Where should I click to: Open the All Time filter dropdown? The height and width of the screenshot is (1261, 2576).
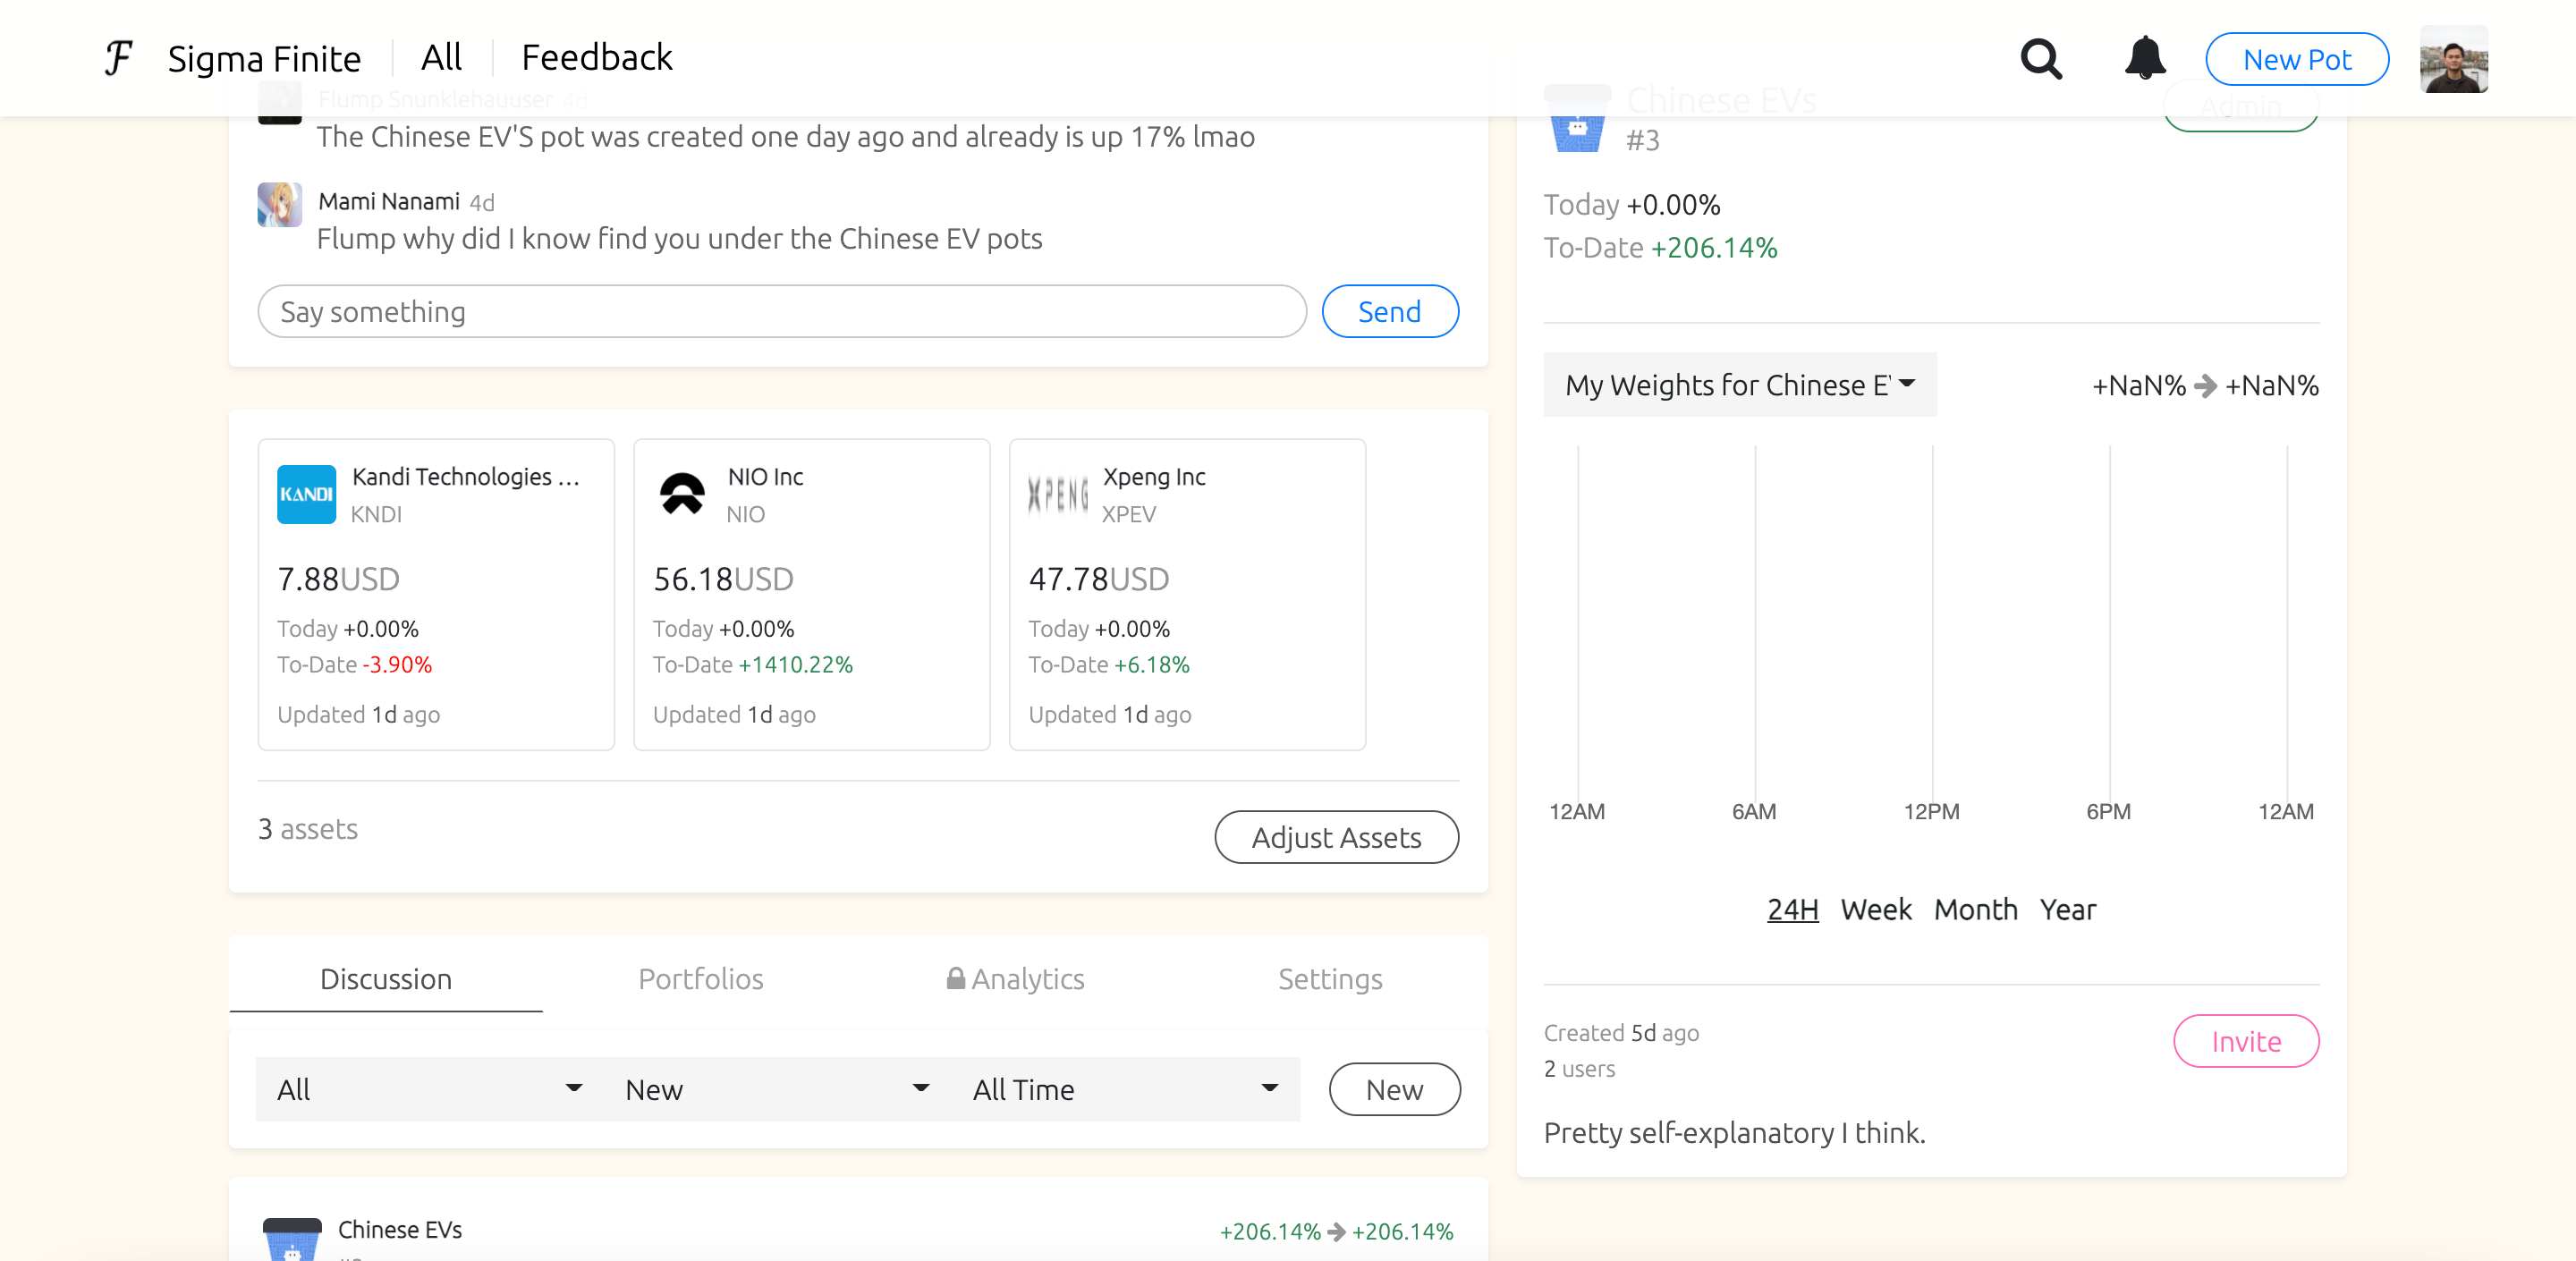pyautogui.click(x=1125, y=1089)
